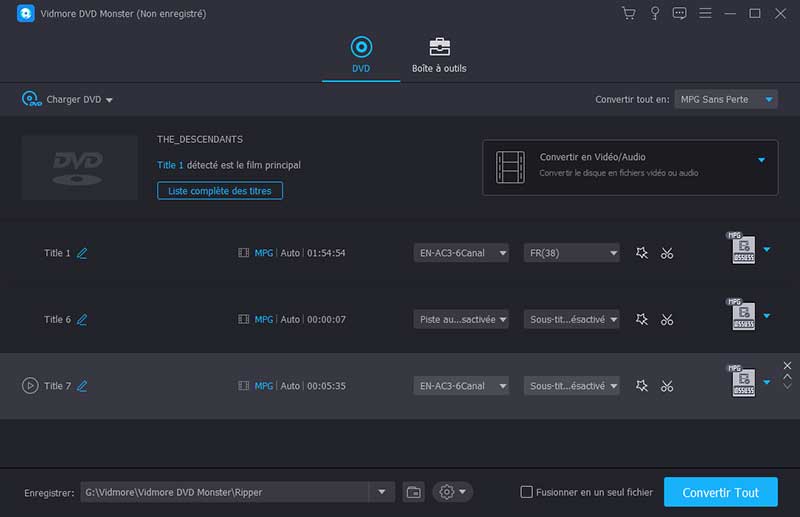Click the MPG format icon for Title 6
The width and height of the screenshot is (800, 517).
(x=743, y=316)
